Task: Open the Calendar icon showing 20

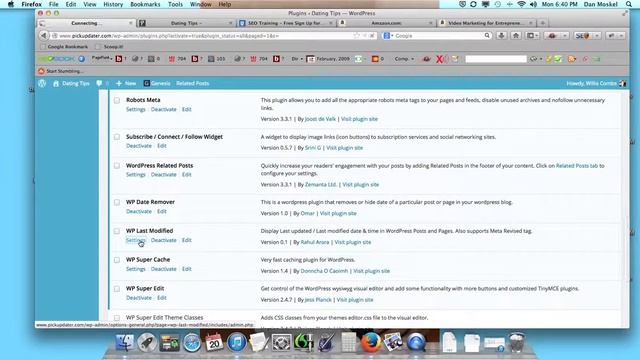Action: 214,342
